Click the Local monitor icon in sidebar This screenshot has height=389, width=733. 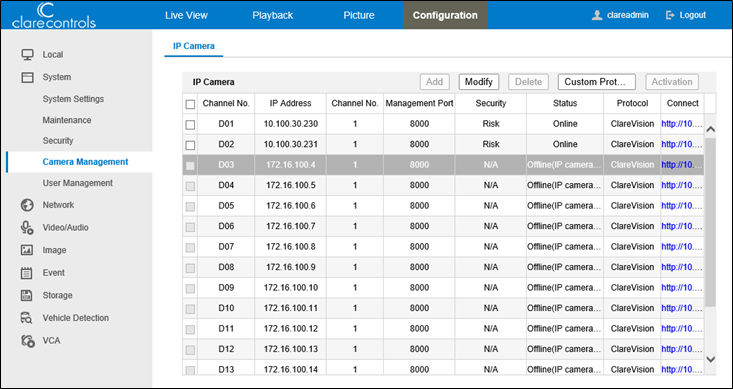click(x=28, y=55)
